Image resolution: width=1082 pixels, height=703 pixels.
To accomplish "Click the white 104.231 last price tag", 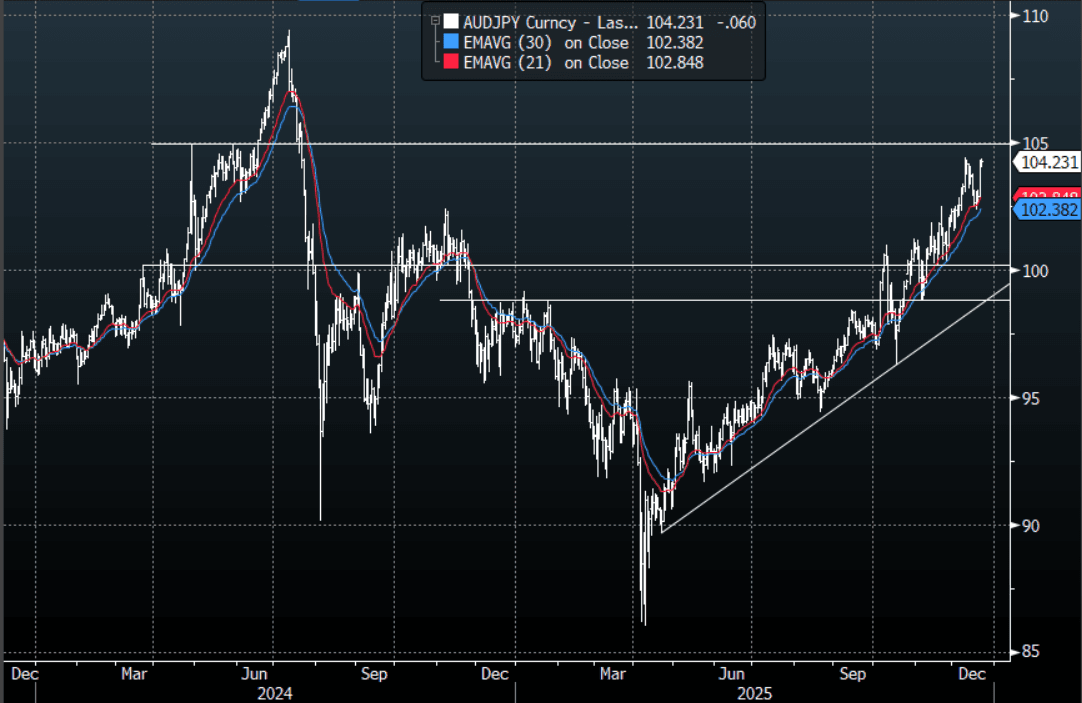I will point(1047,162).
